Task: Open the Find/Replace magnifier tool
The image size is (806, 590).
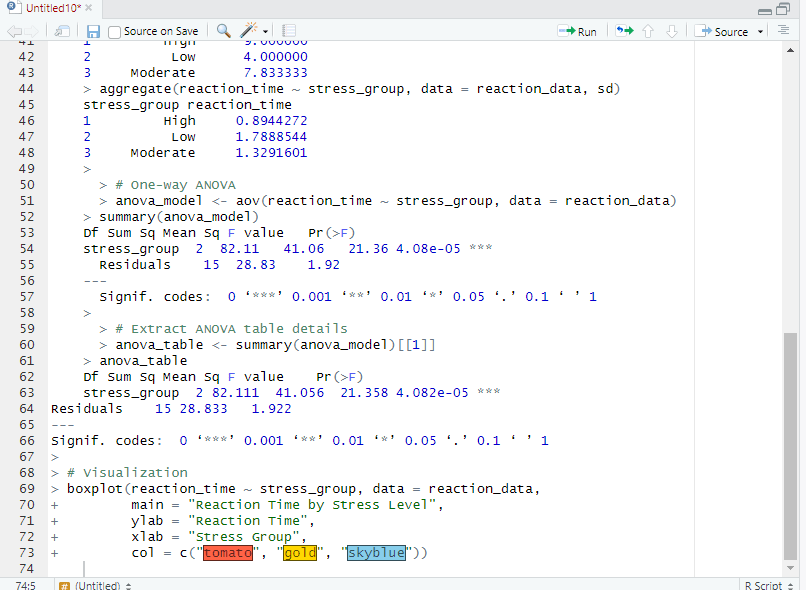Action: [x=223, y=31]
